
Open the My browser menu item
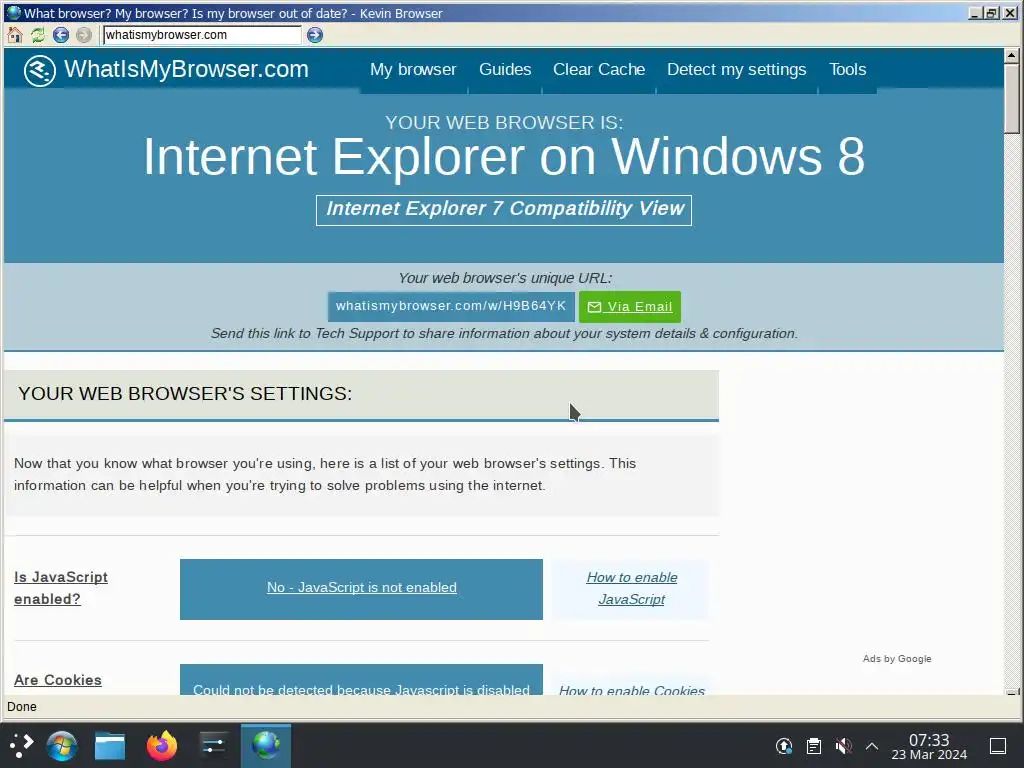(413, 69)
